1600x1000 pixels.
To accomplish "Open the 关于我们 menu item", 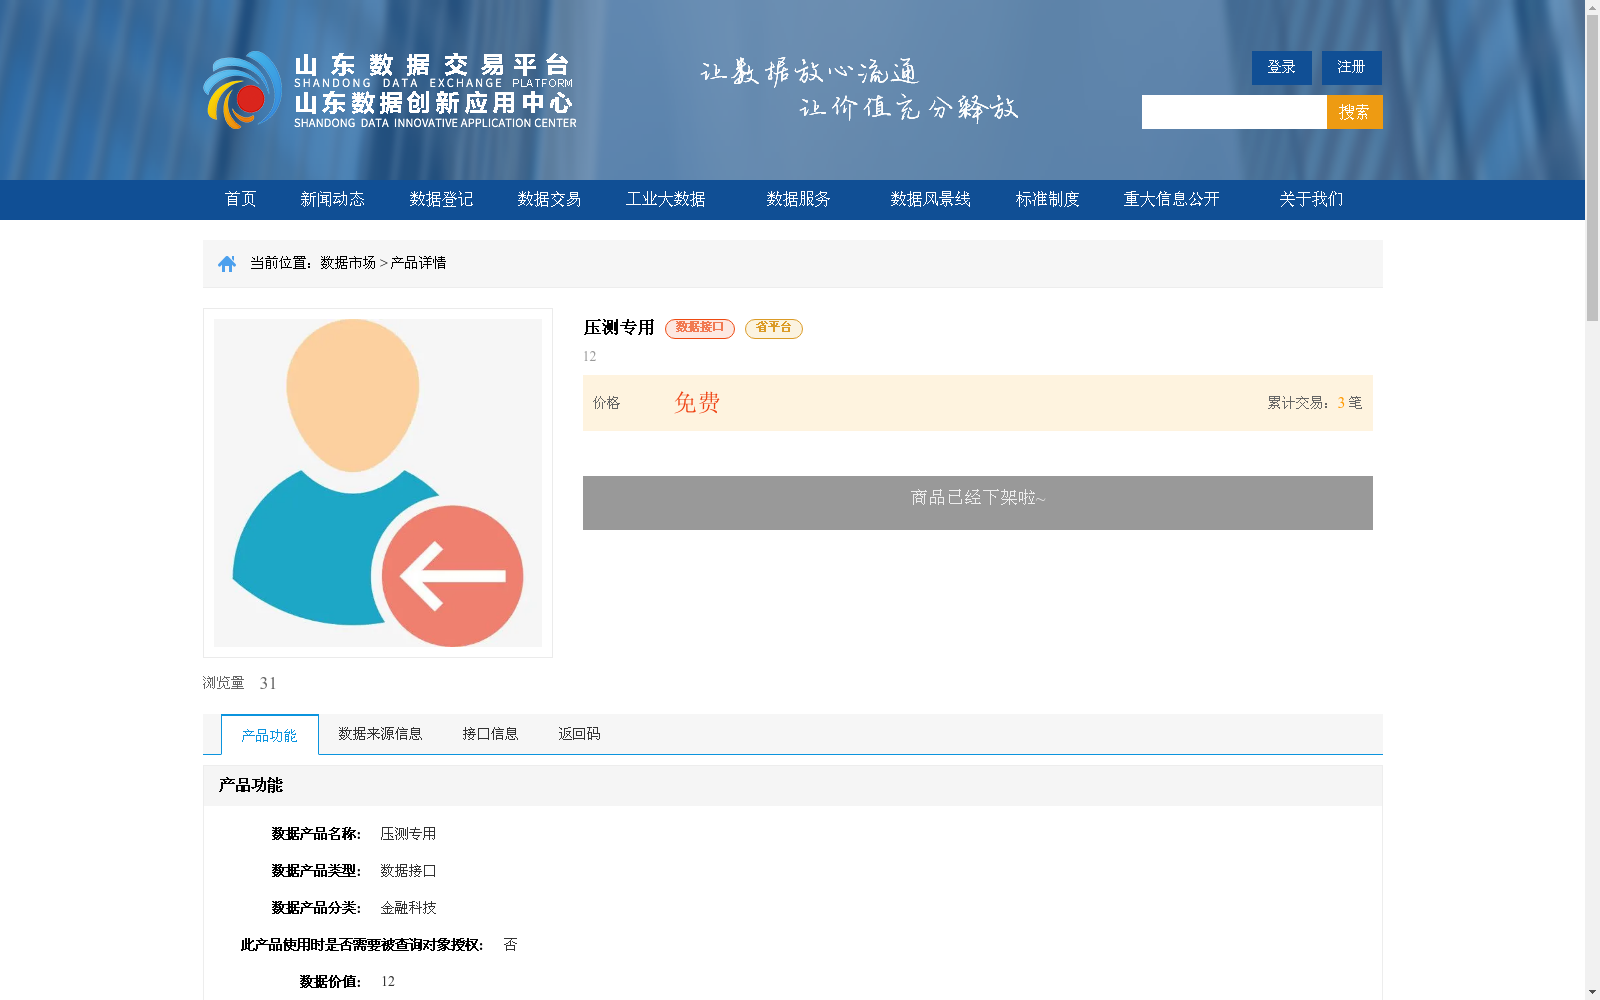I will click(1311, 199).
